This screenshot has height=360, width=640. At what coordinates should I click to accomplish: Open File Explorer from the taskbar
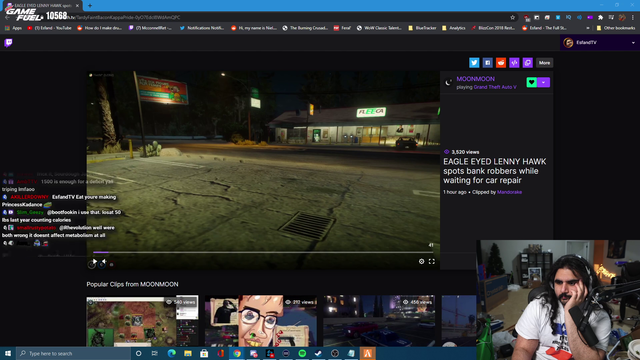[x=188, y=353]
